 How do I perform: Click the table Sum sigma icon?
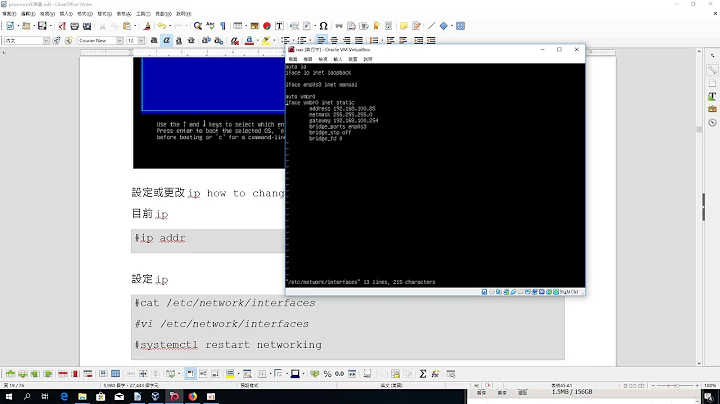click(x=423, y=374)
